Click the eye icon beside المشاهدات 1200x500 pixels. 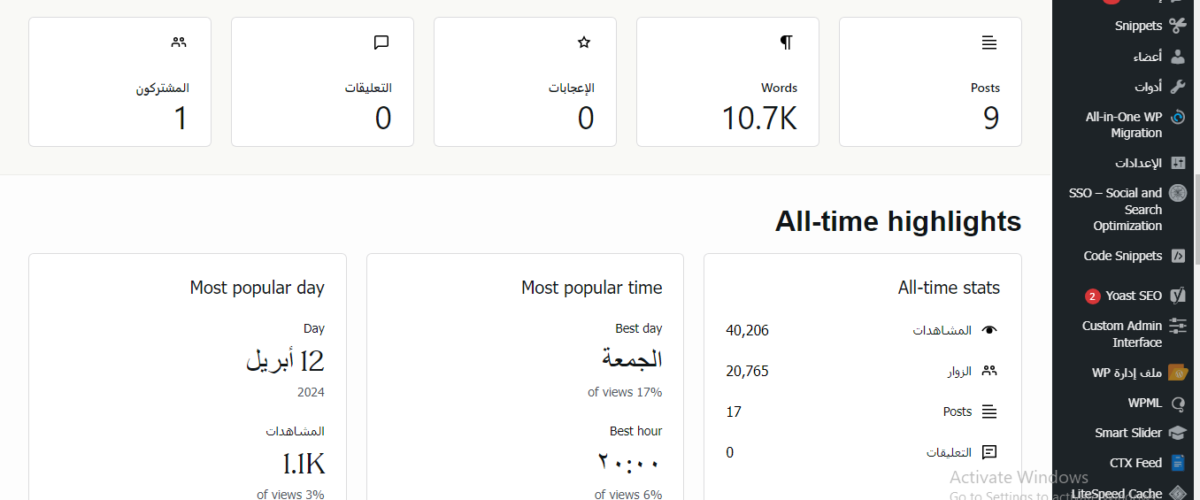(x=990, y=330)
